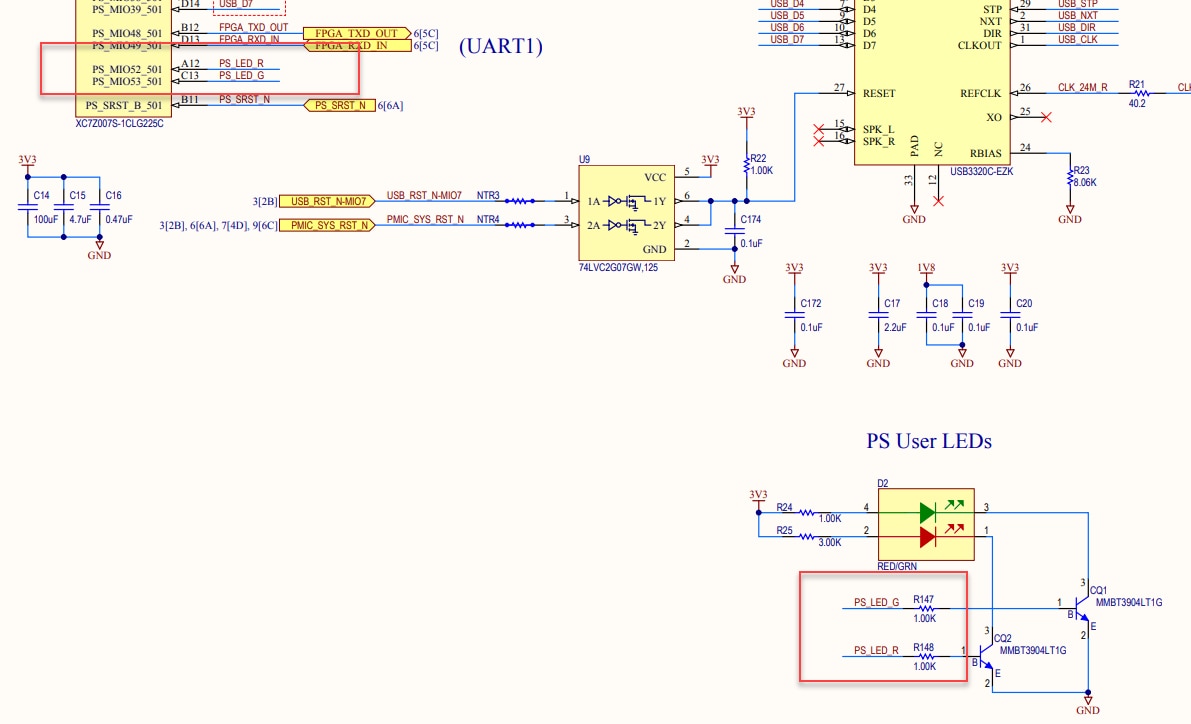Select PS_LED_G net label left of R147
The height and width of the screenshot is (724, 1191).
[x=877, y=602]
